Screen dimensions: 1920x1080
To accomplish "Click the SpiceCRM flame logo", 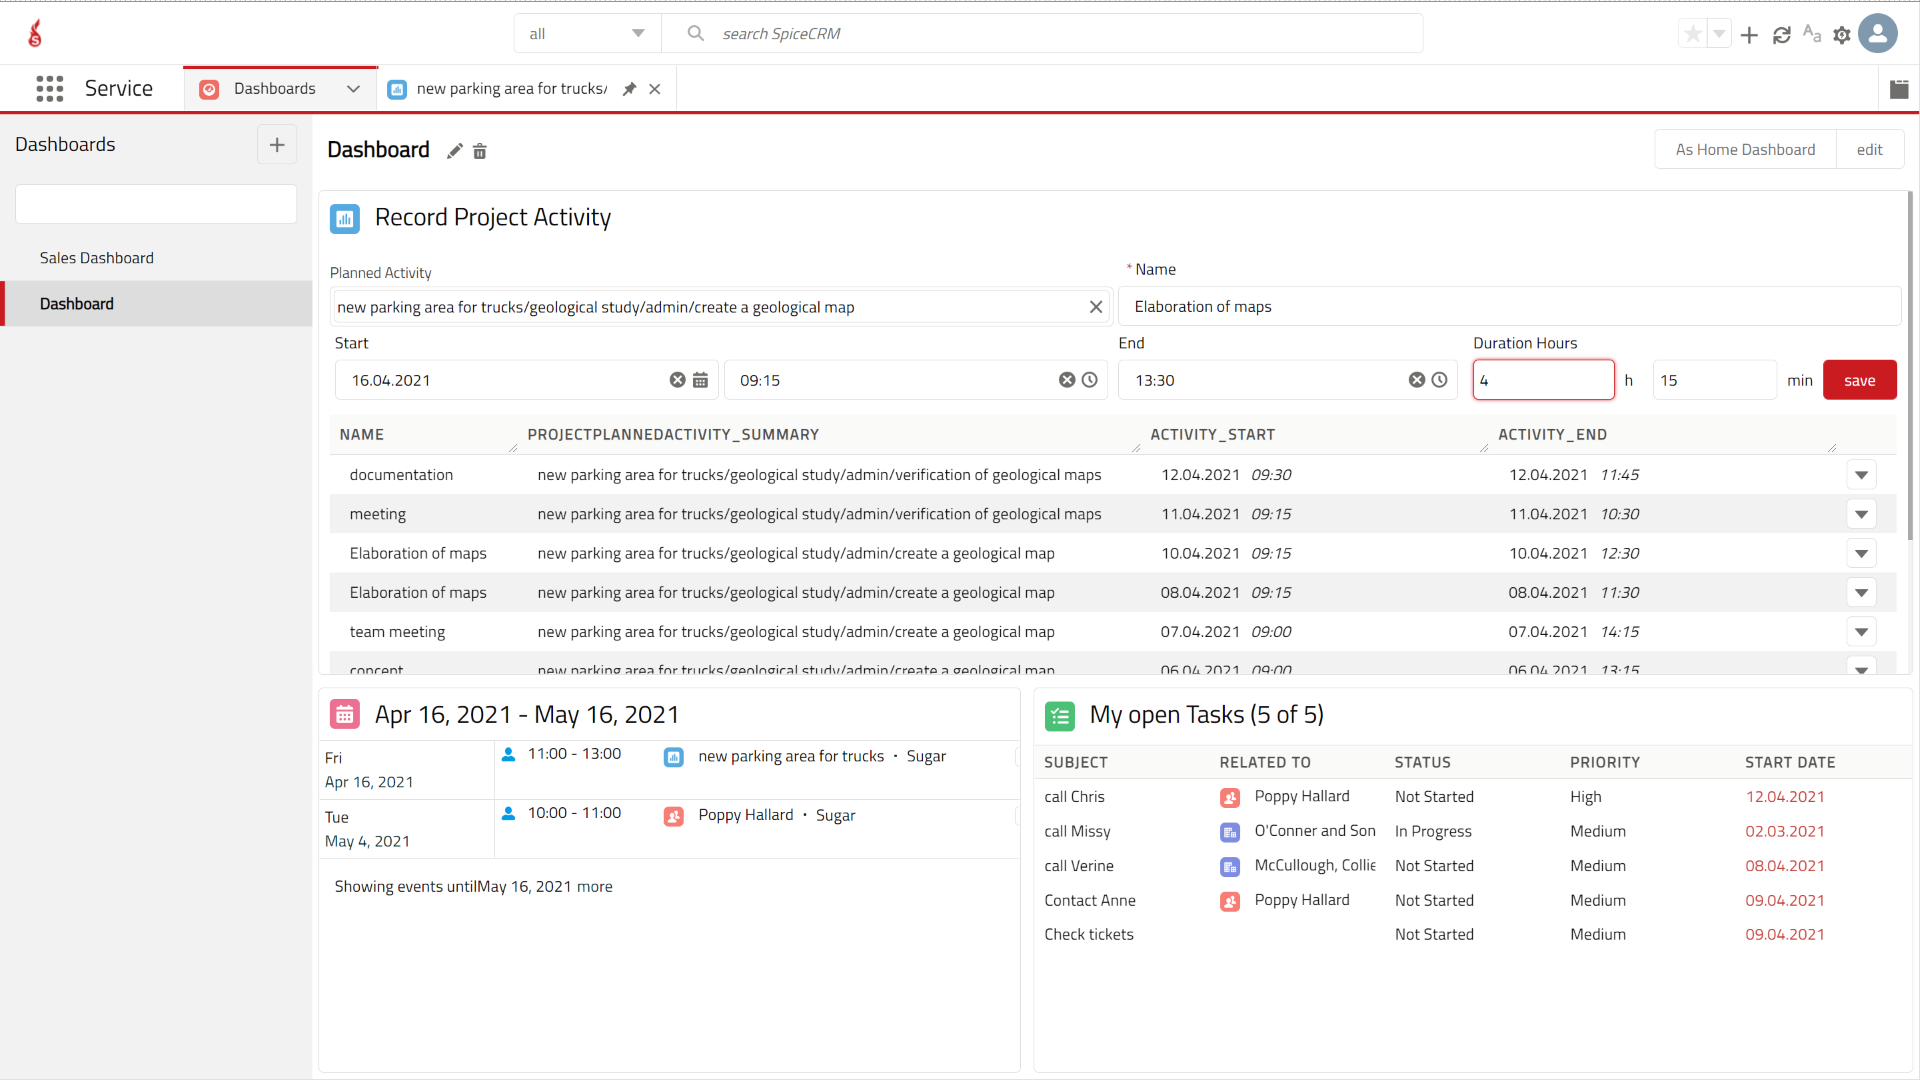I will pos(35,33).
